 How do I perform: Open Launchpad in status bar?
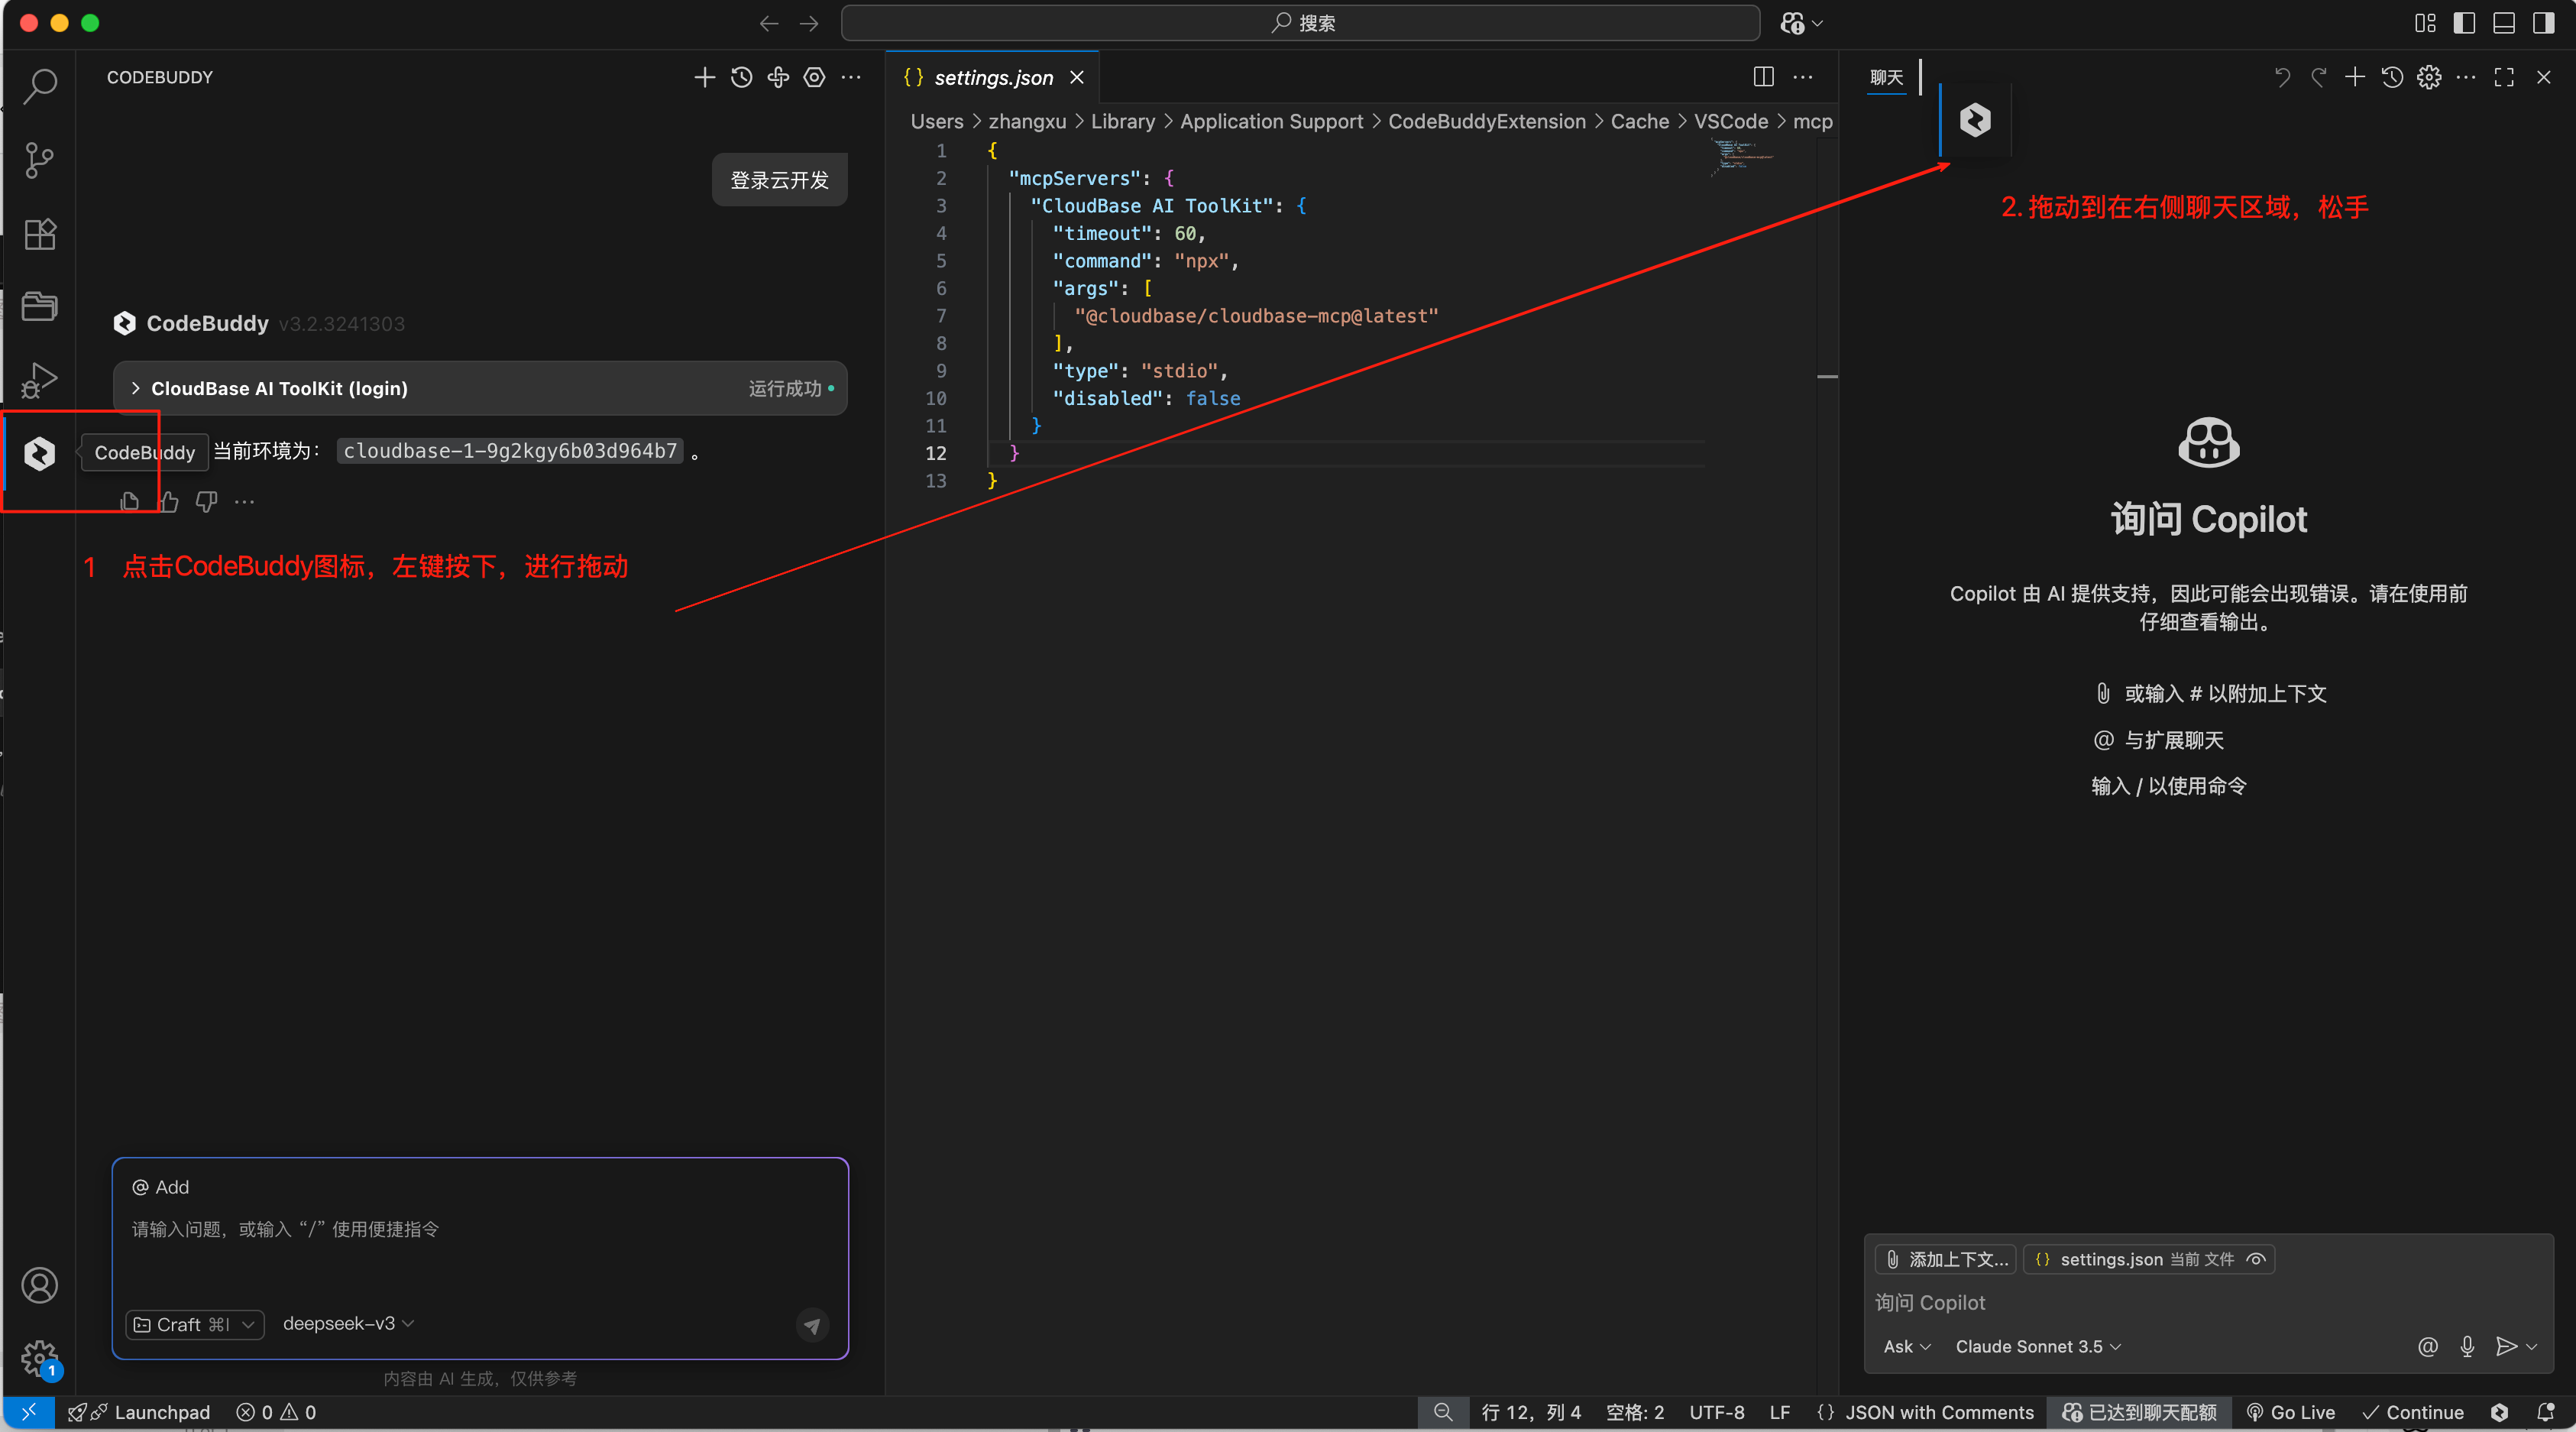point(138,1412)
